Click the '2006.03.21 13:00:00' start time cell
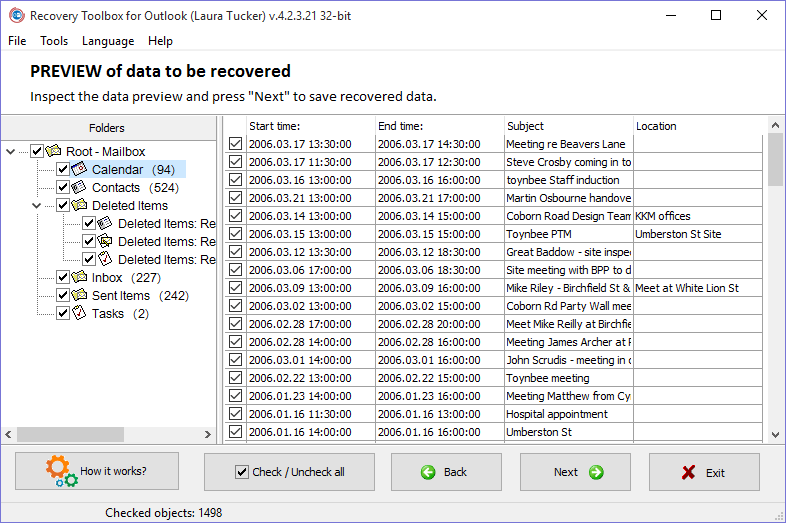Screen dimensions: 786x523 (x=311, y=198)
